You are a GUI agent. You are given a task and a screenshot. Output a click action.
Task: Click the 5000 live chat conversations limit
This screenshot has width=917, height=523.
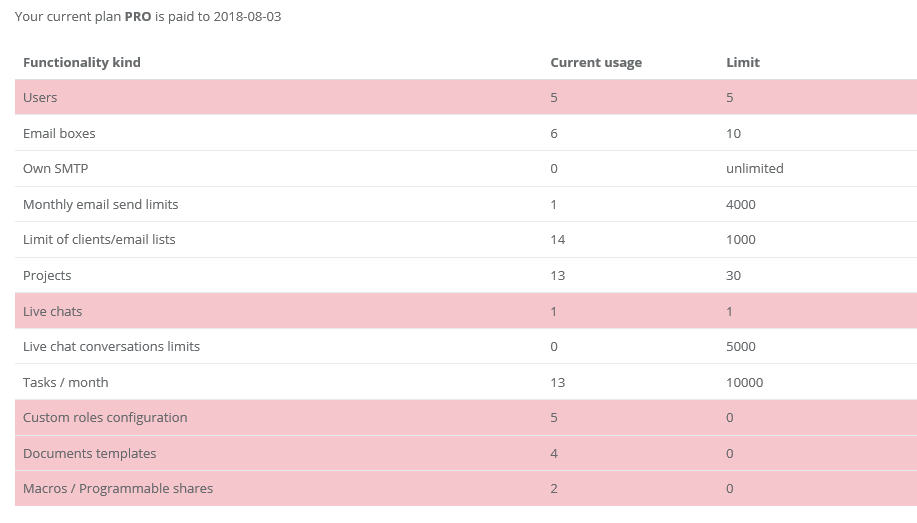click(x=741, y=347)
